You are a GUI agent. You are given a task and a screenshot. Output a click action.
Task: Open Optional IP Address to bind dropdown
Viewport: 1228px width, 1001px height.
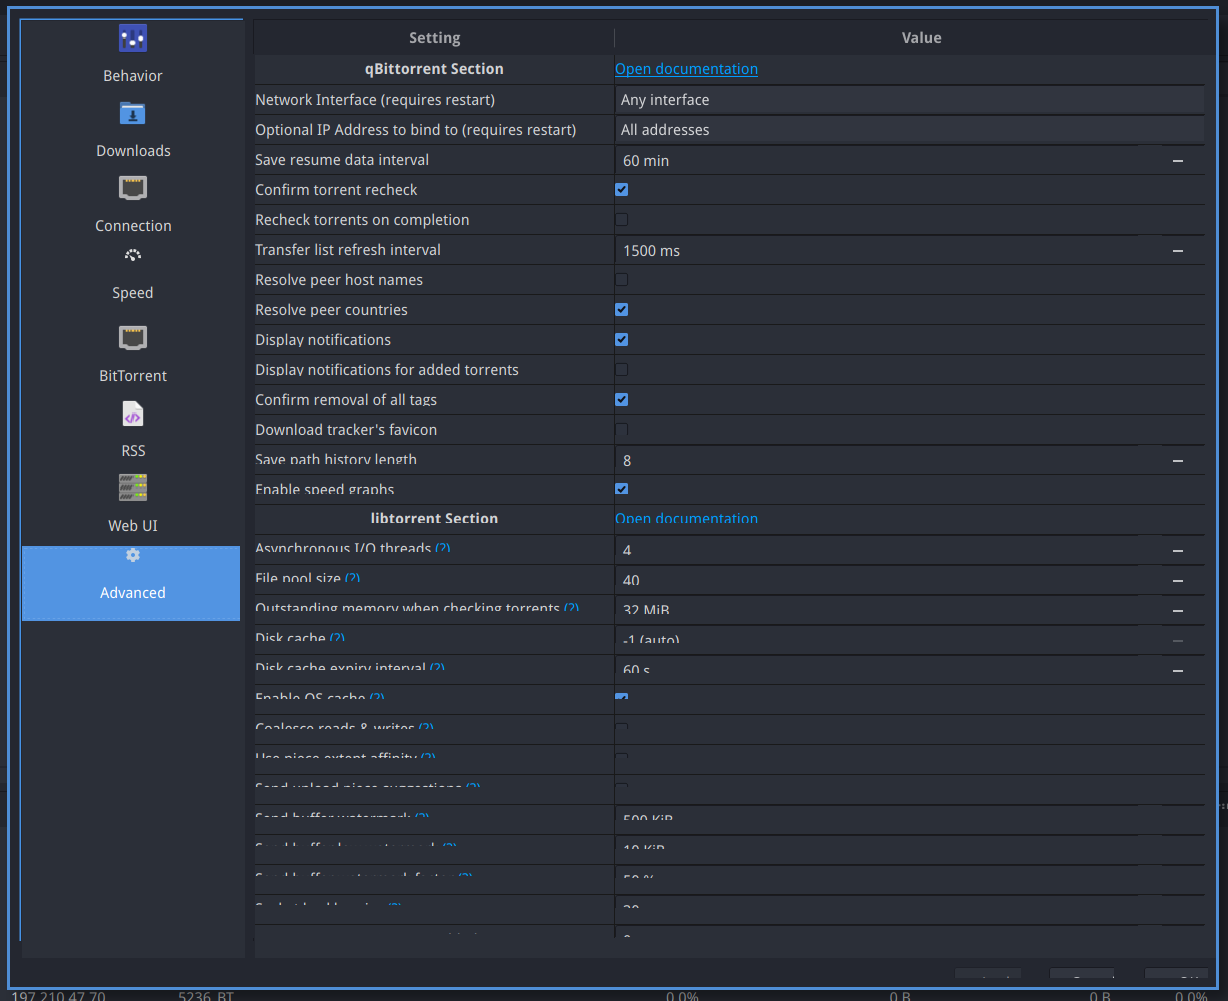click(x=909, y=130)
